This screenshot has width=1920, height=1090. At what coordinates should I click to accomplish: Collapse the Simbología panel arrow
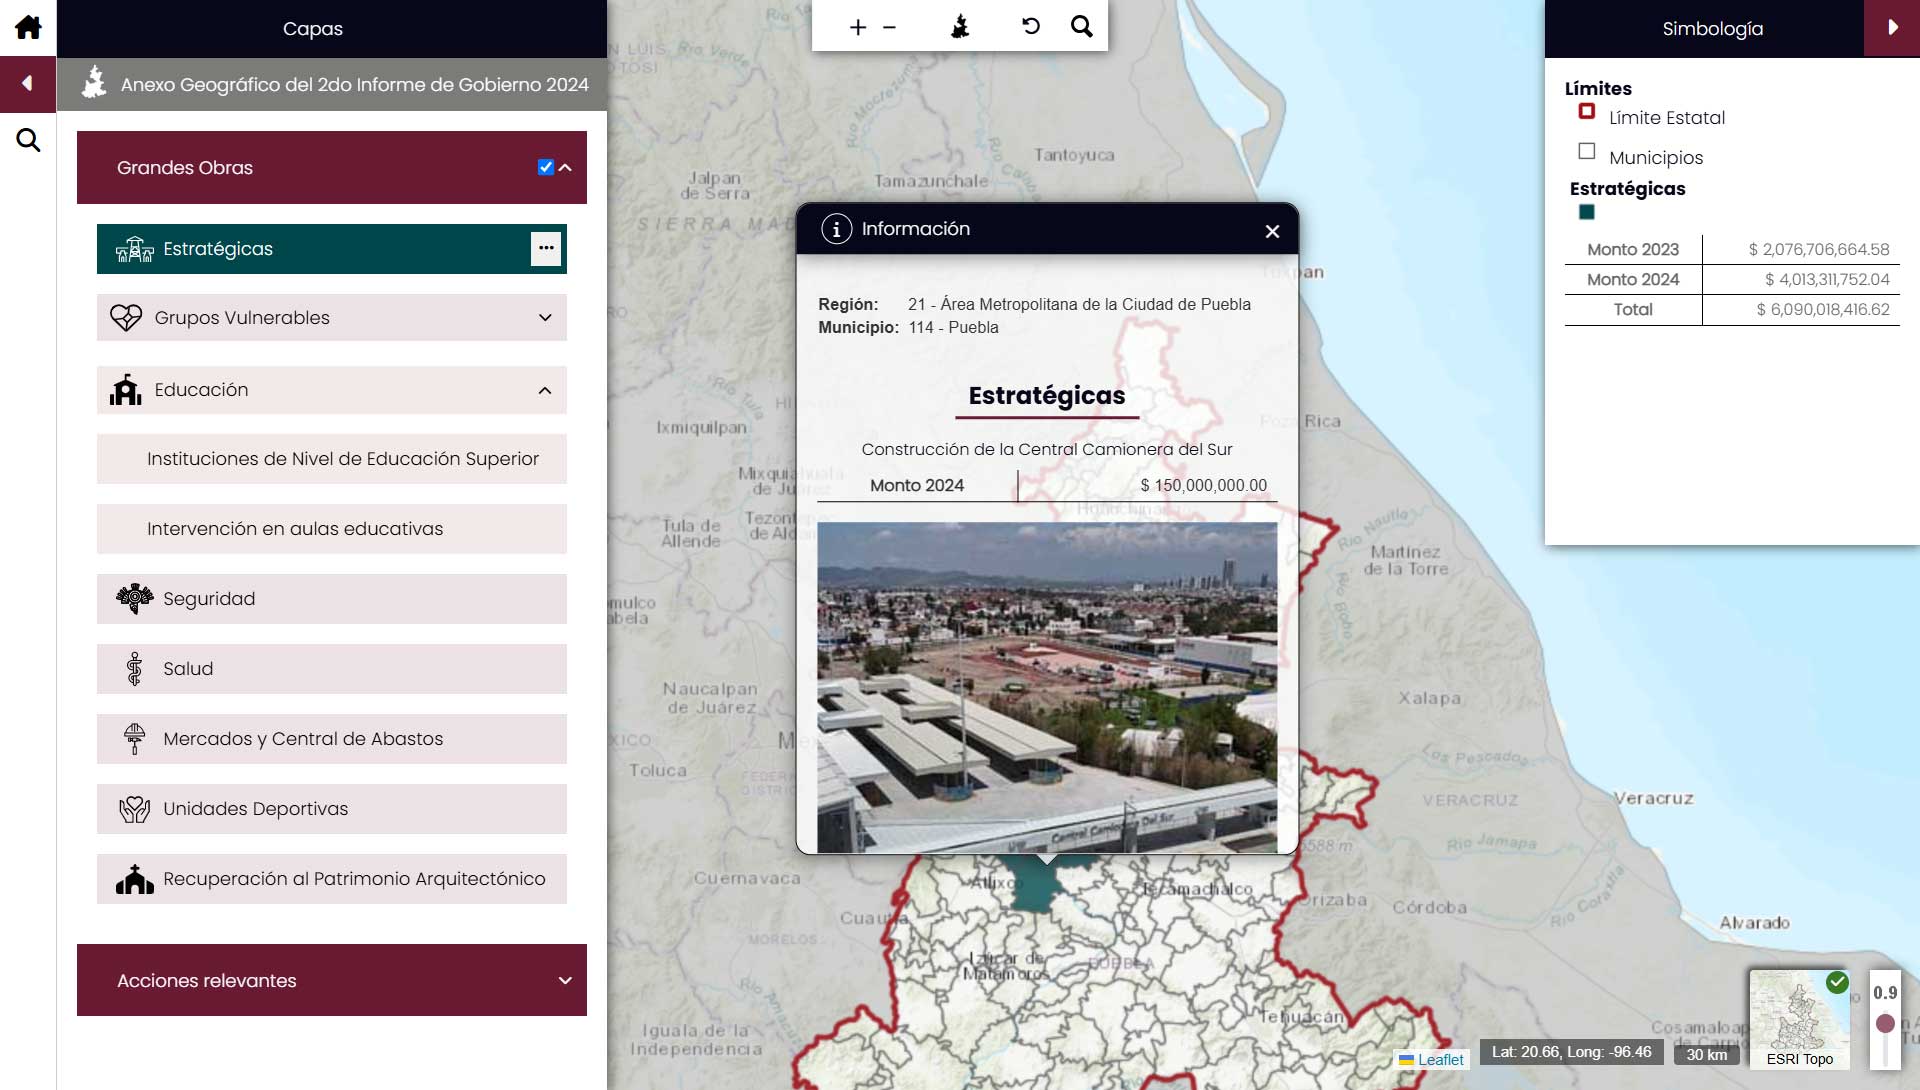1892,28
